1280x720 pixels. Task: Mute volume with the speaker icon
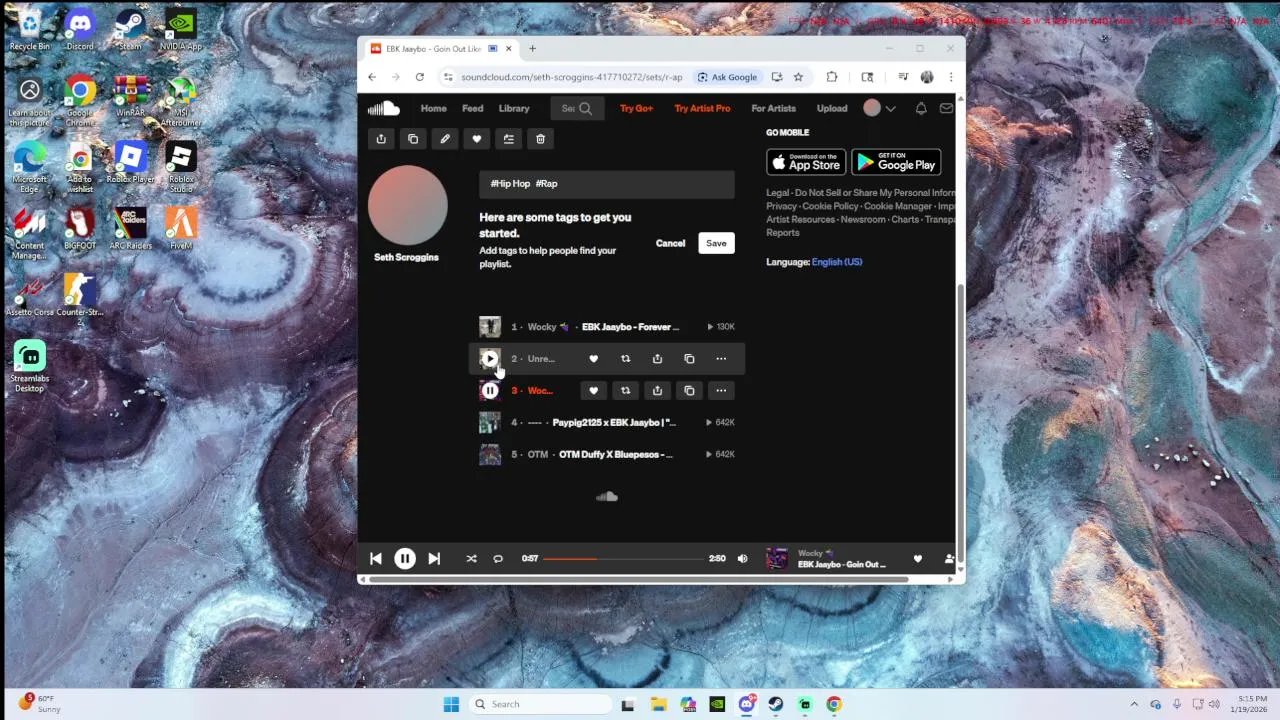(x=742, y=559)
